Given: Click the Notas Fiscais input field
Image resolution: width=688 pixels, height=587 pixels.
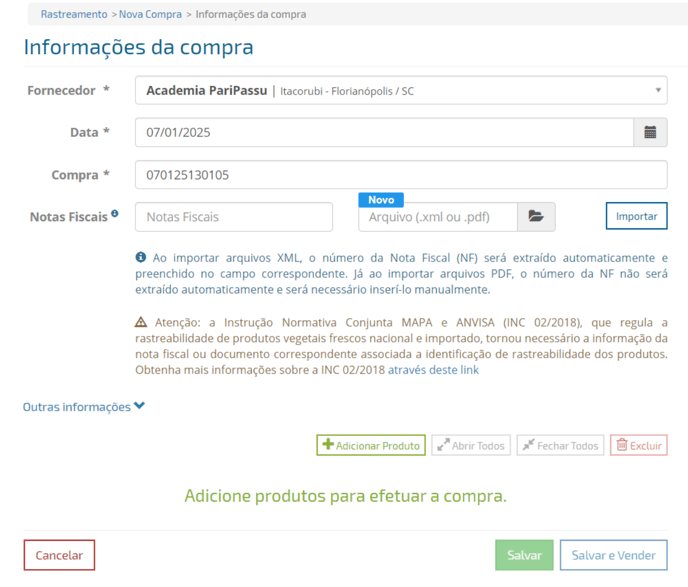Looking at the screenshot, I should pos(234,217).
